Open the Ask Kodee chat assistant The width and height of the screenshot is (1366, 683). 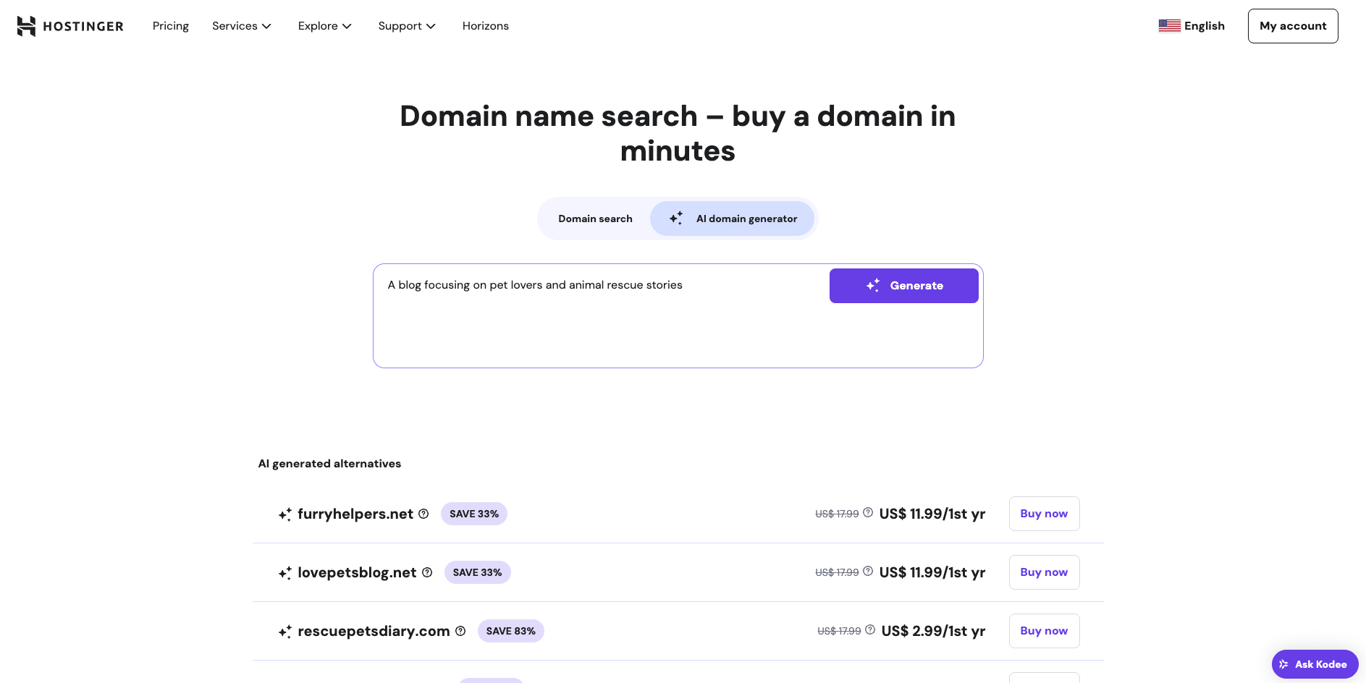pos(1314,664)
